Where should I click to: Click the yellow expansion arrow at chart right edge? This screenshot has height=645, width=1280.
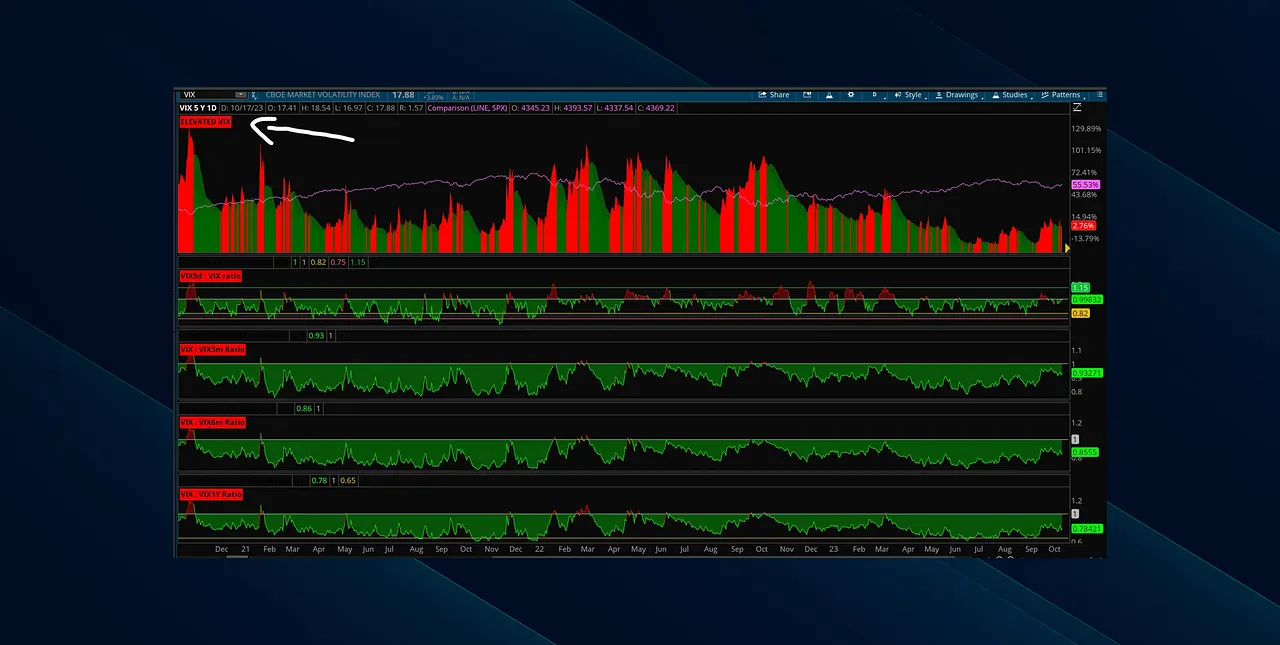1067,247
